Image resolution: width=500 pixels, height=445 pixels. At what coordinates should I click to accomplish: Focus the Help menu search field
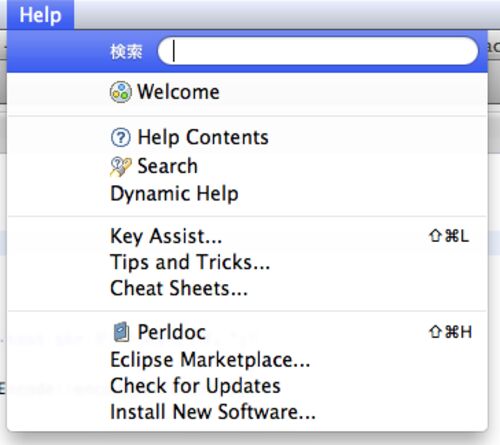coord(318,51)
